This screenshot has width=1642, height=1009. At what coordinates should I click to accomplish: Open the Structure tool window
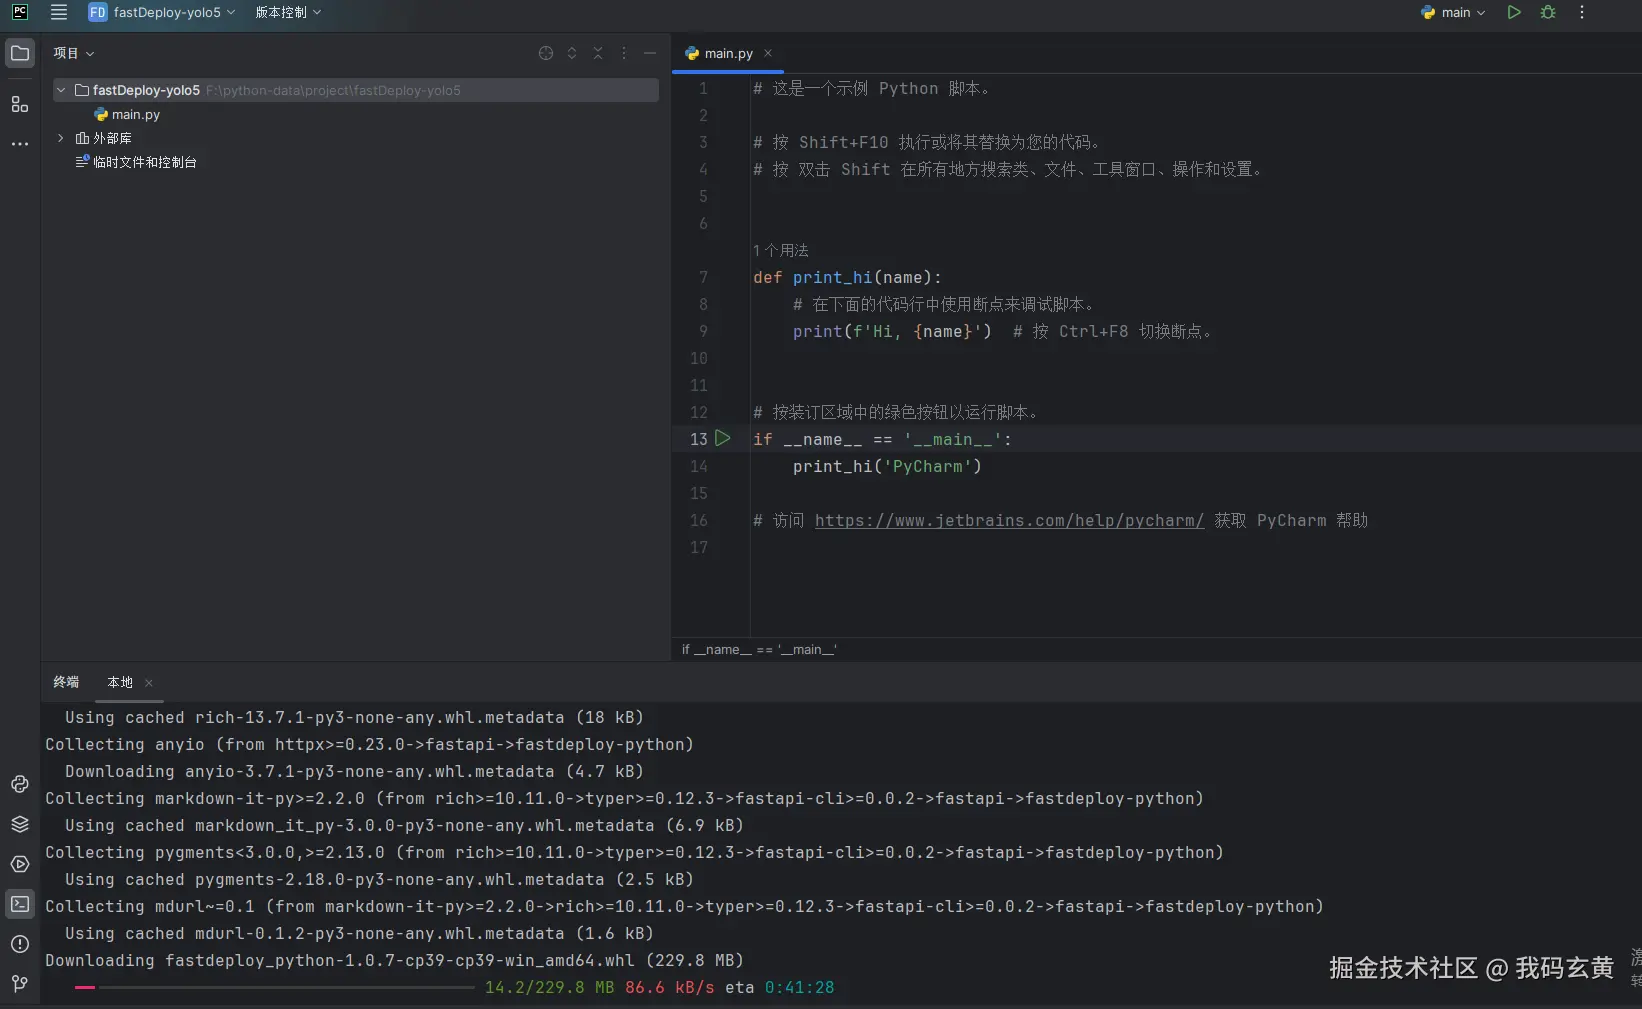20,104
